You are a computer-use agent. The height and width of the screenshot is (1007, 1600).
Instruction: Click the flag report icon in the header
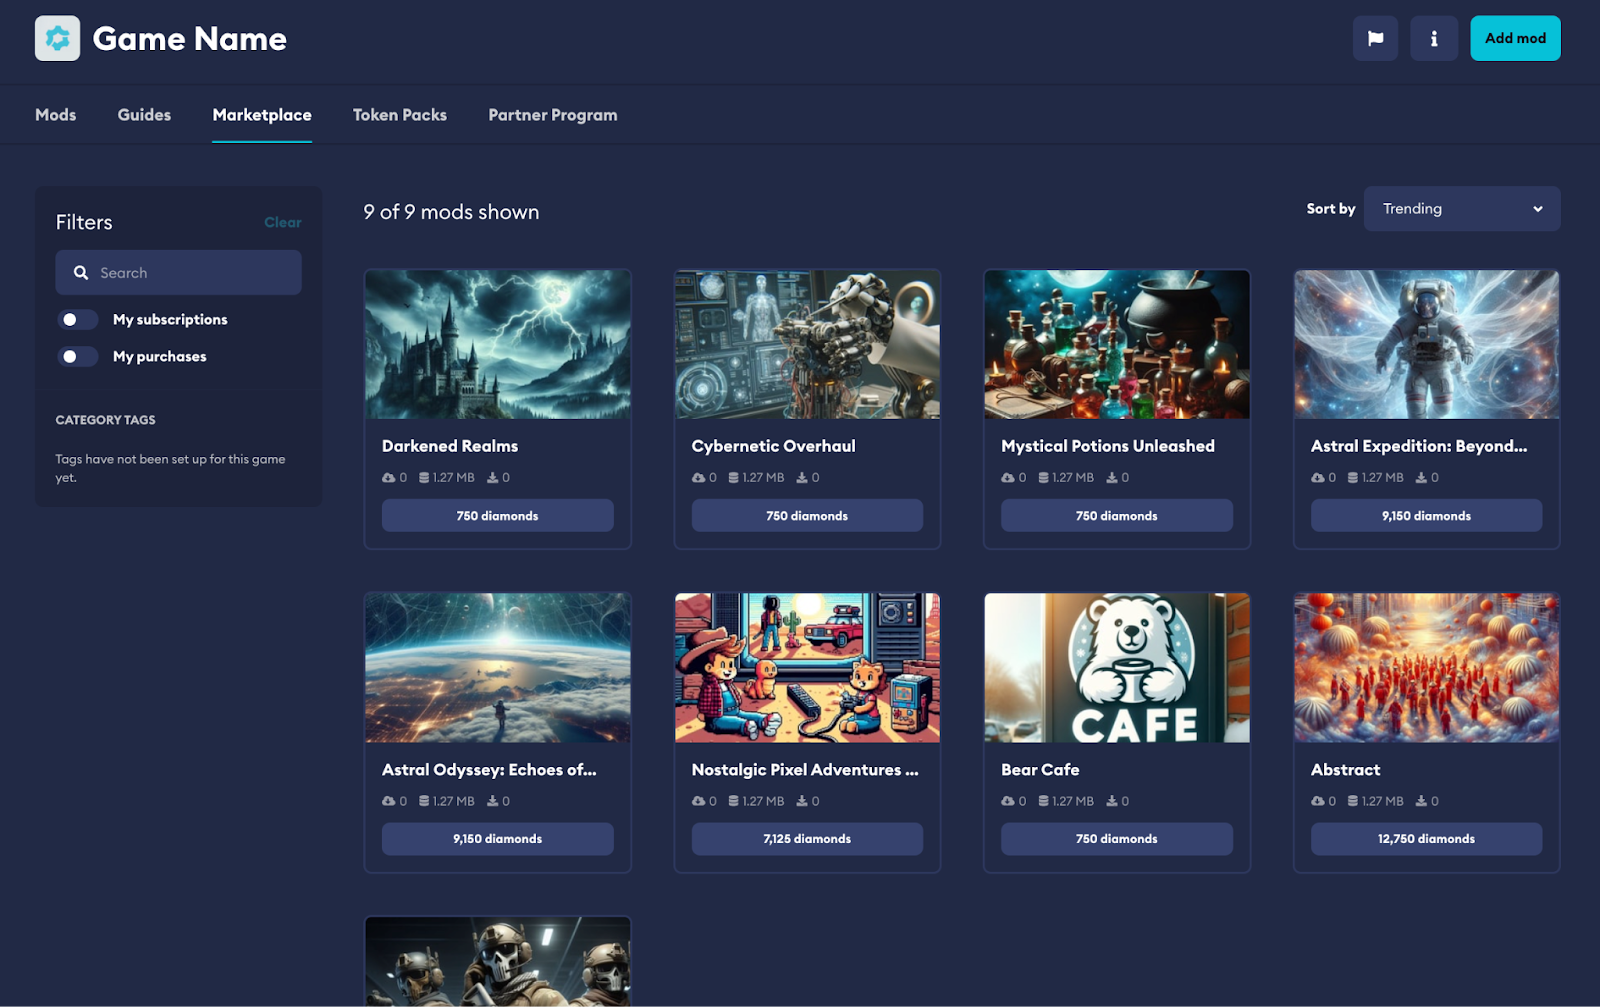1375,38
